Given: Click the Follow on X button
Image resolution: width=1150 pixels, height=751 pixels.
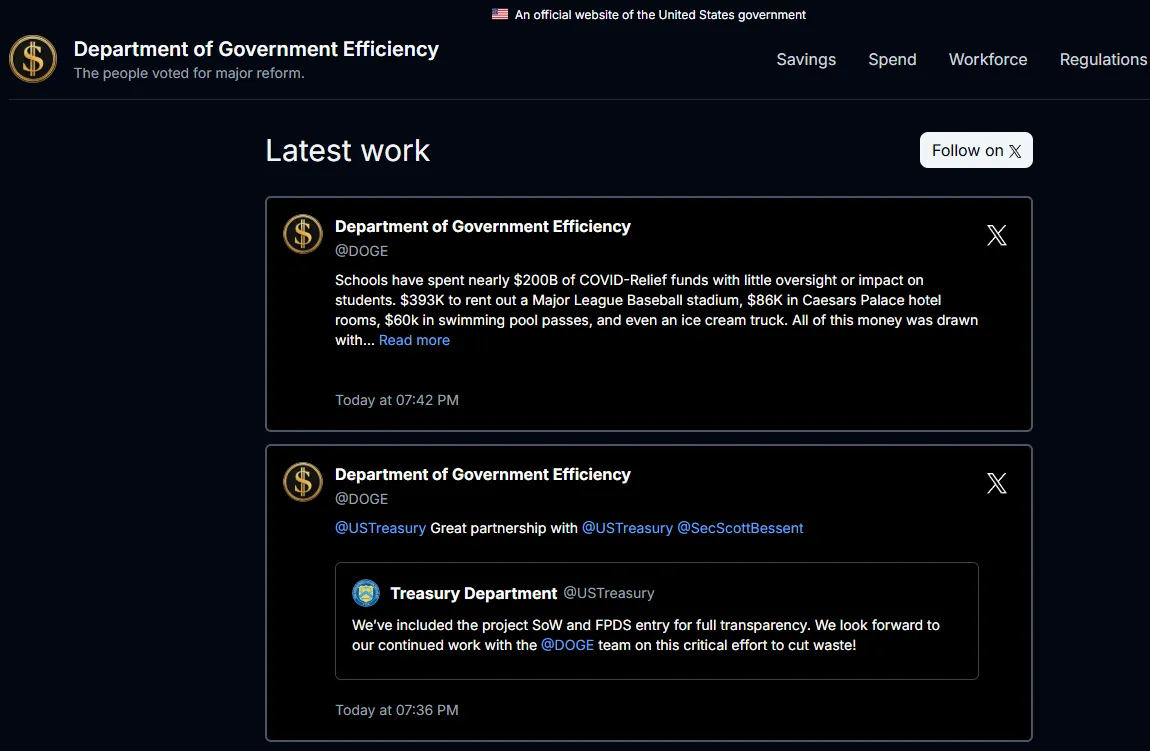Looking at the screenshot, I should (976, 150).
